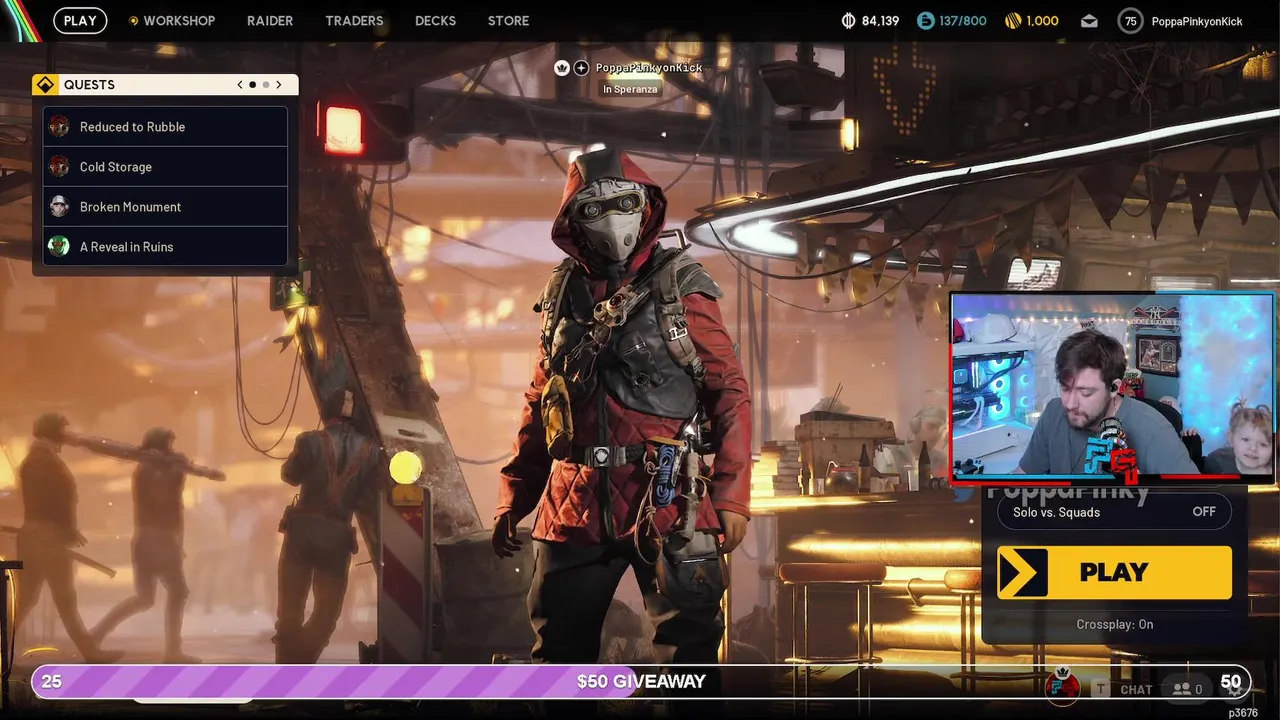This screenshot has height=720, width=1280.
Task: Click the gold striped currency icon beside 1,000
Action: [x=1013, y=21]
